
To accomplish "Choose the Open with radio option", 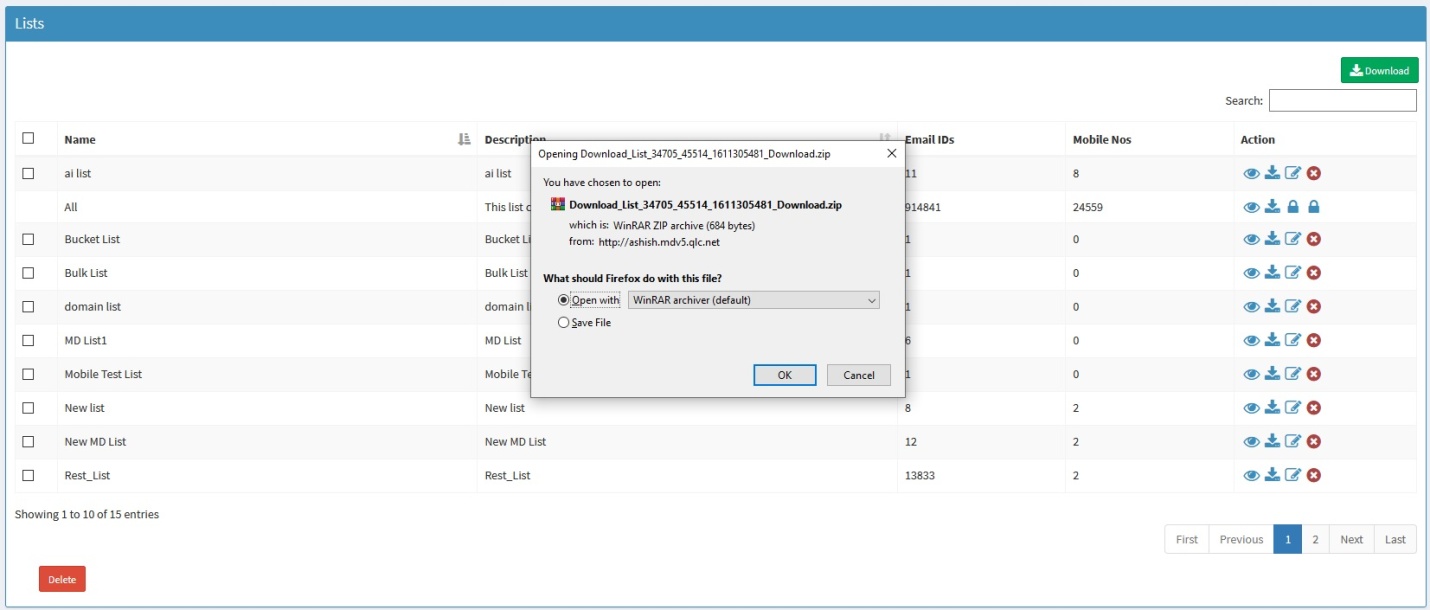I will coord(564,300).
